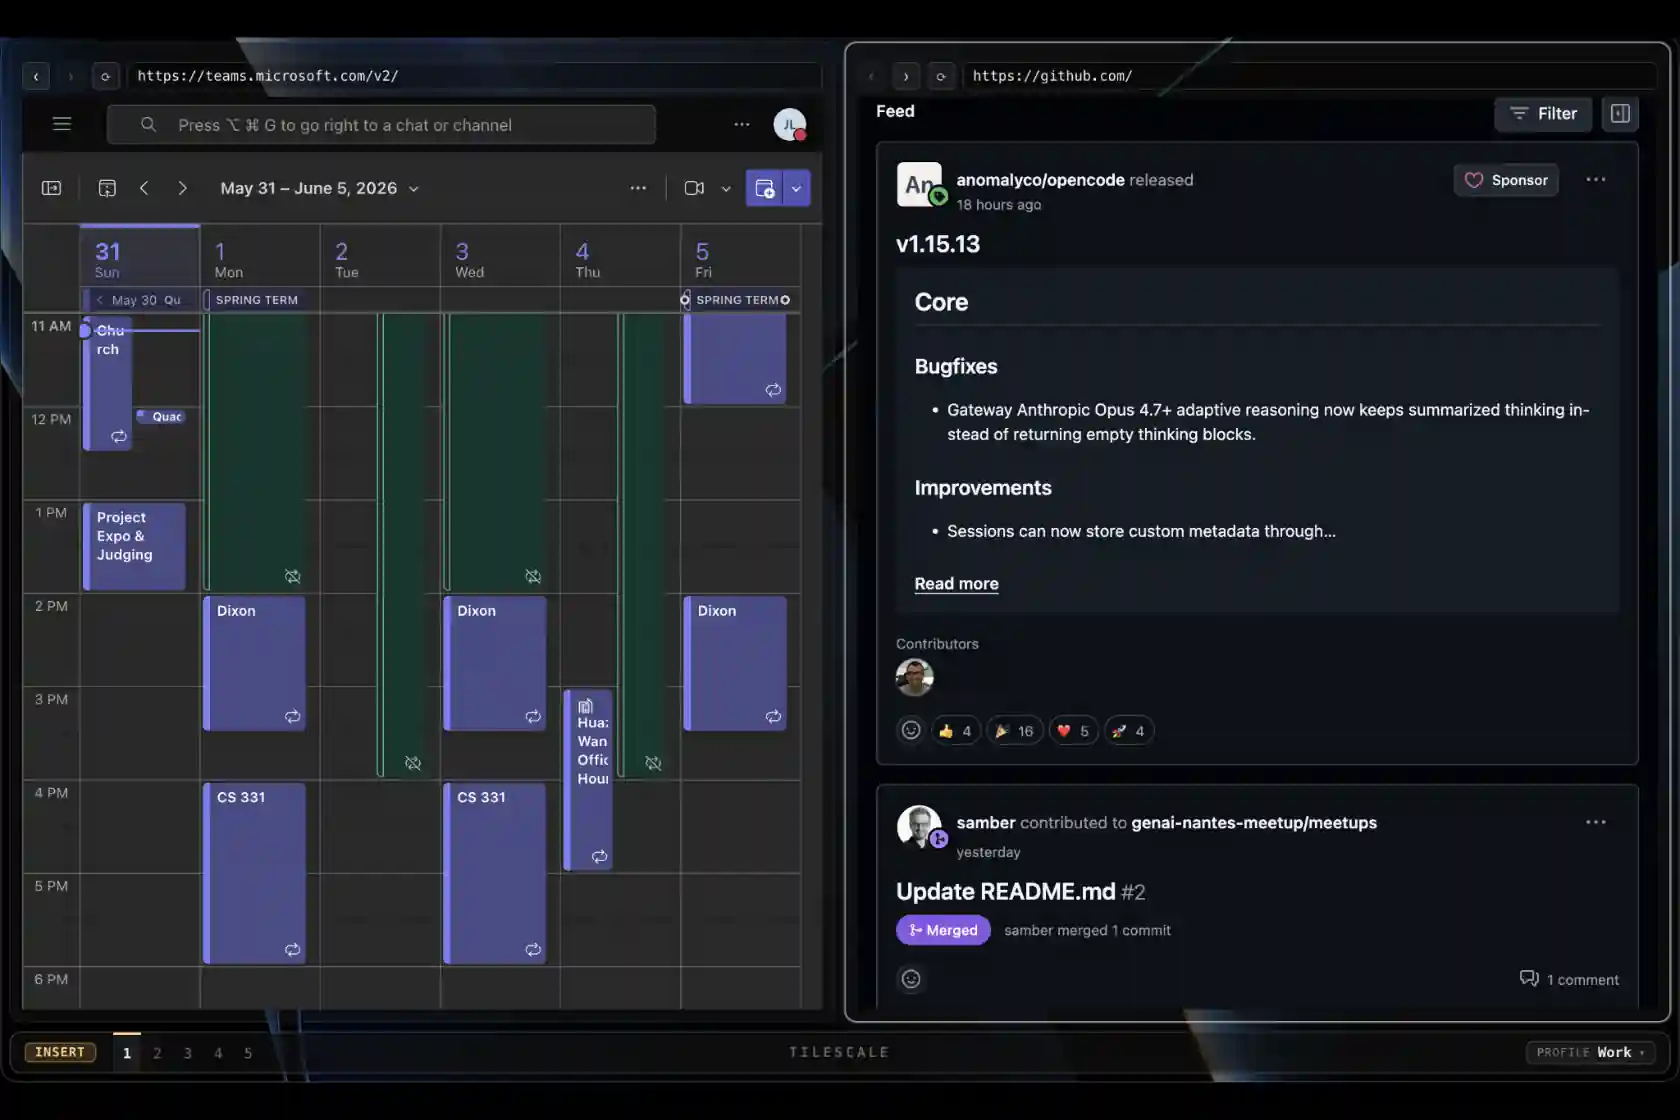This screenshot has height=1120, width=1680.
Task: Open SPRING TERM all-day event on Friday
Action: tap(738, 300)
